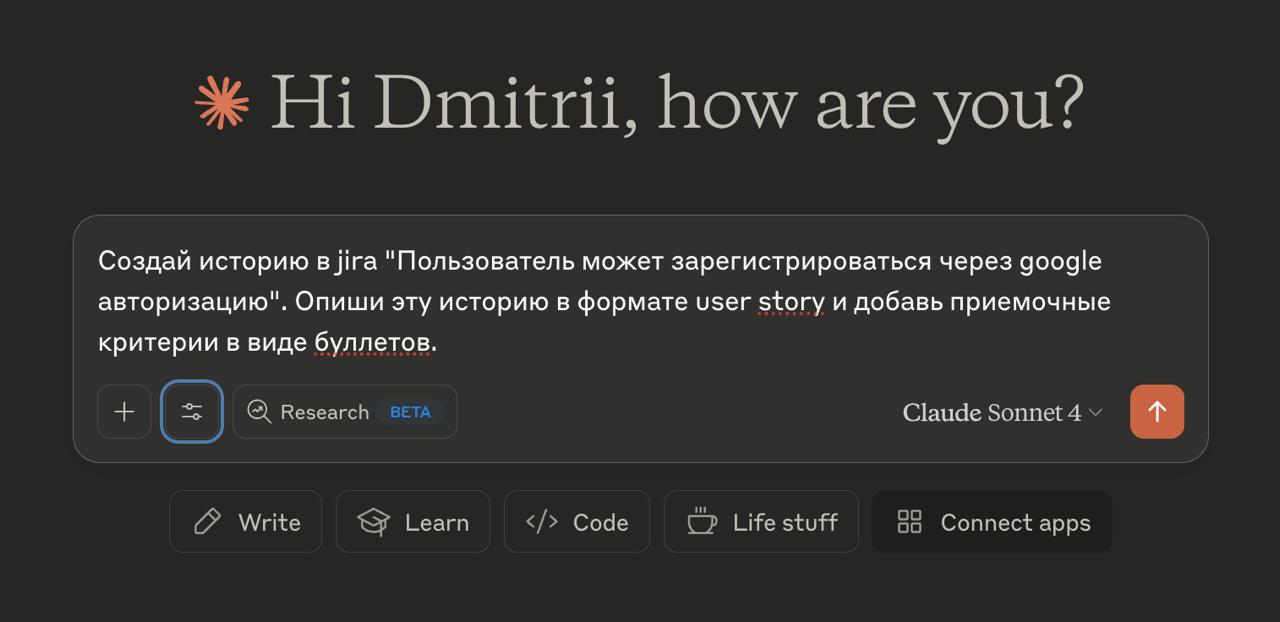Click the Life stuff shortcut
The width and height of the screenshot is (1280, 622).
761,521
